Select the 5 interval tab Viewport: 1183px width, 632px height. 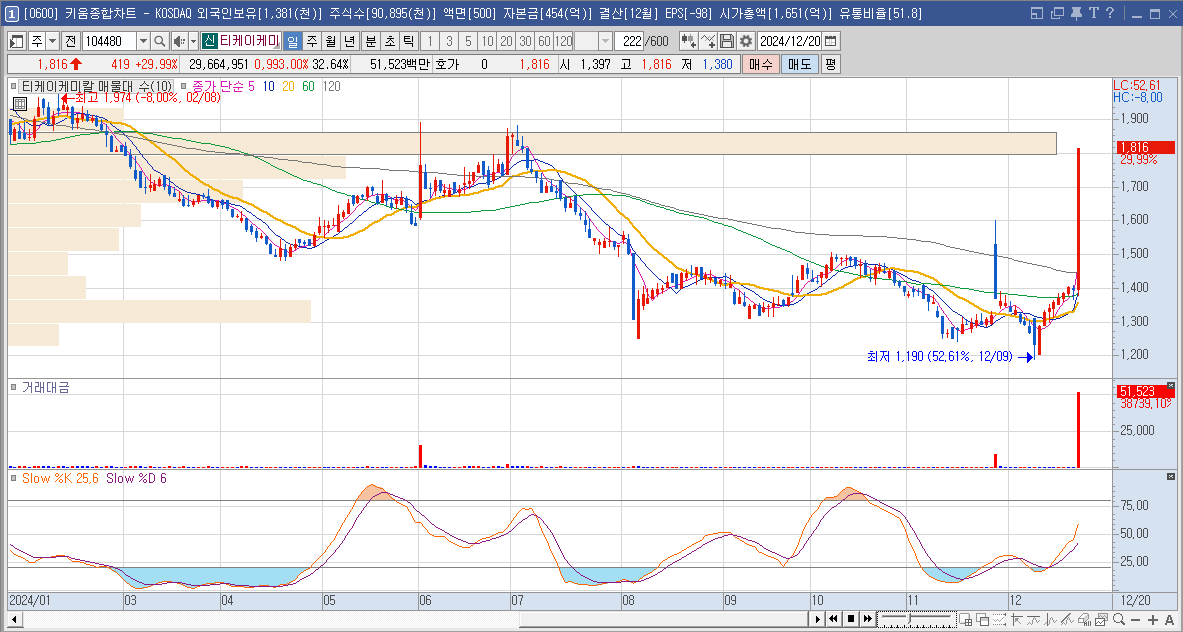click(x=468, y=41)
